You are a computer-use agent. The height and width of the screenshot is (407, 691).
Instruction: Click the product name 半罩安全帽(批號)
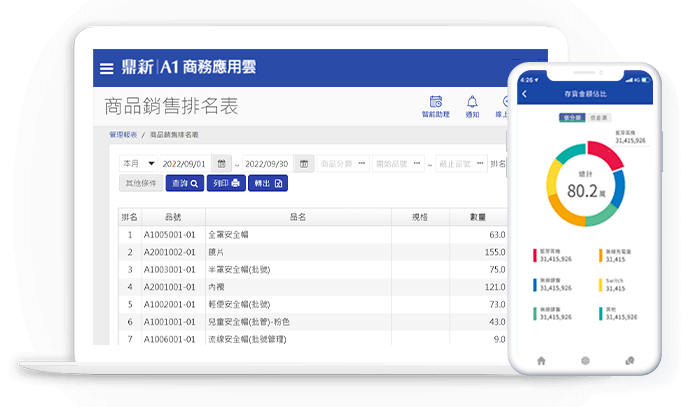pos(239,270)
